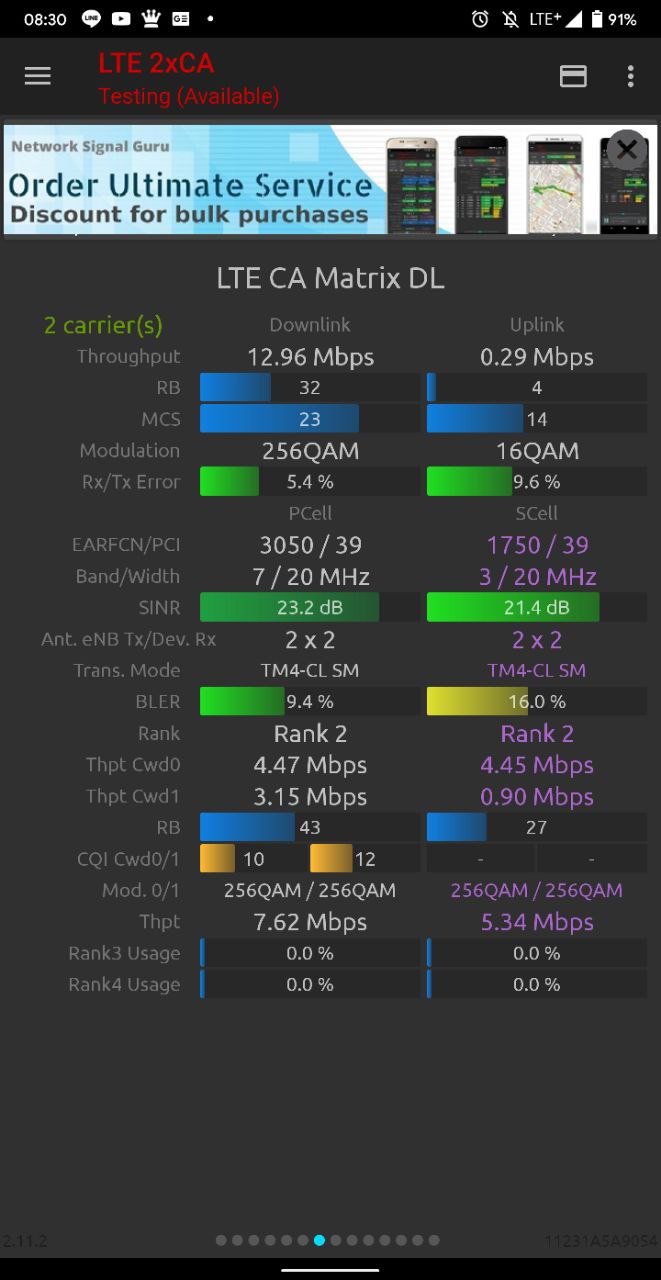661x1280 pixels.
Task: Tap the SCell BLER 16.0 % bar
Action: point(537,701)
